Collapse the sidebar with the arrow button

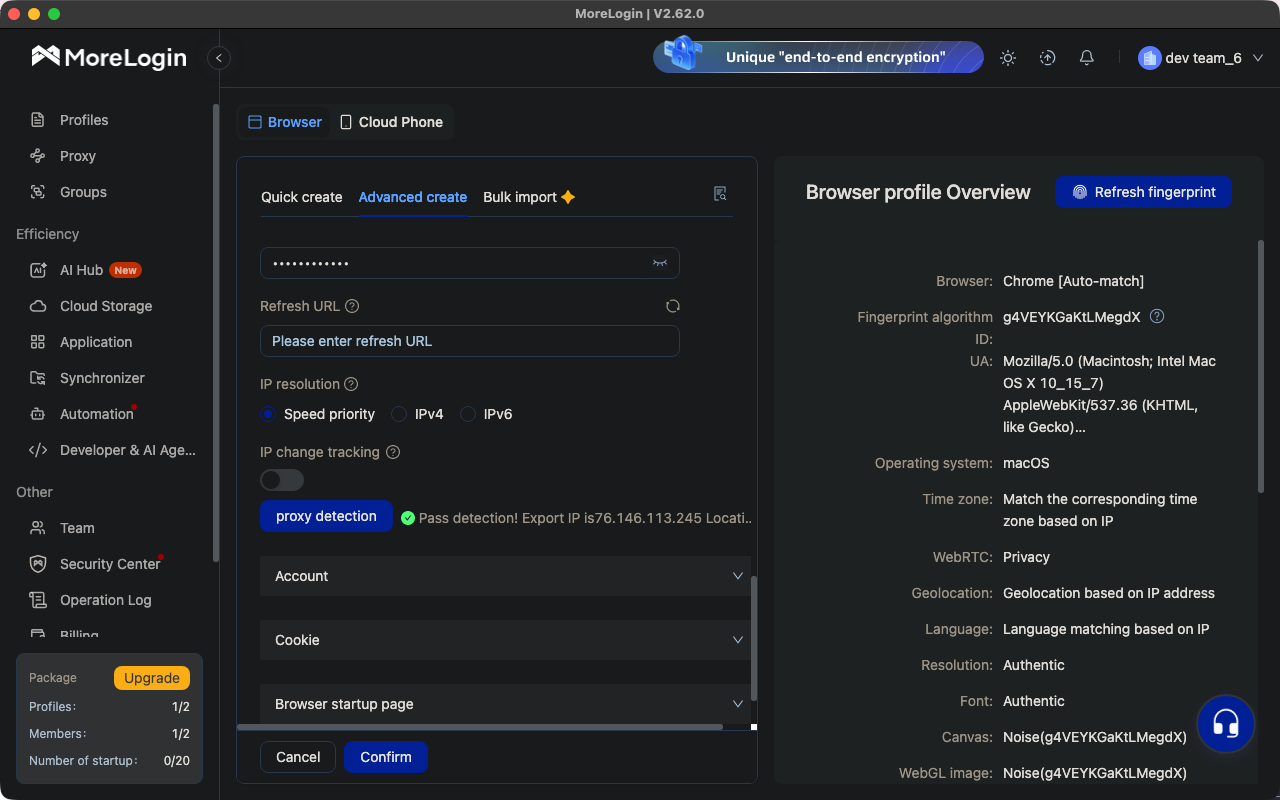pyautogui.click(x=219, y=58)
